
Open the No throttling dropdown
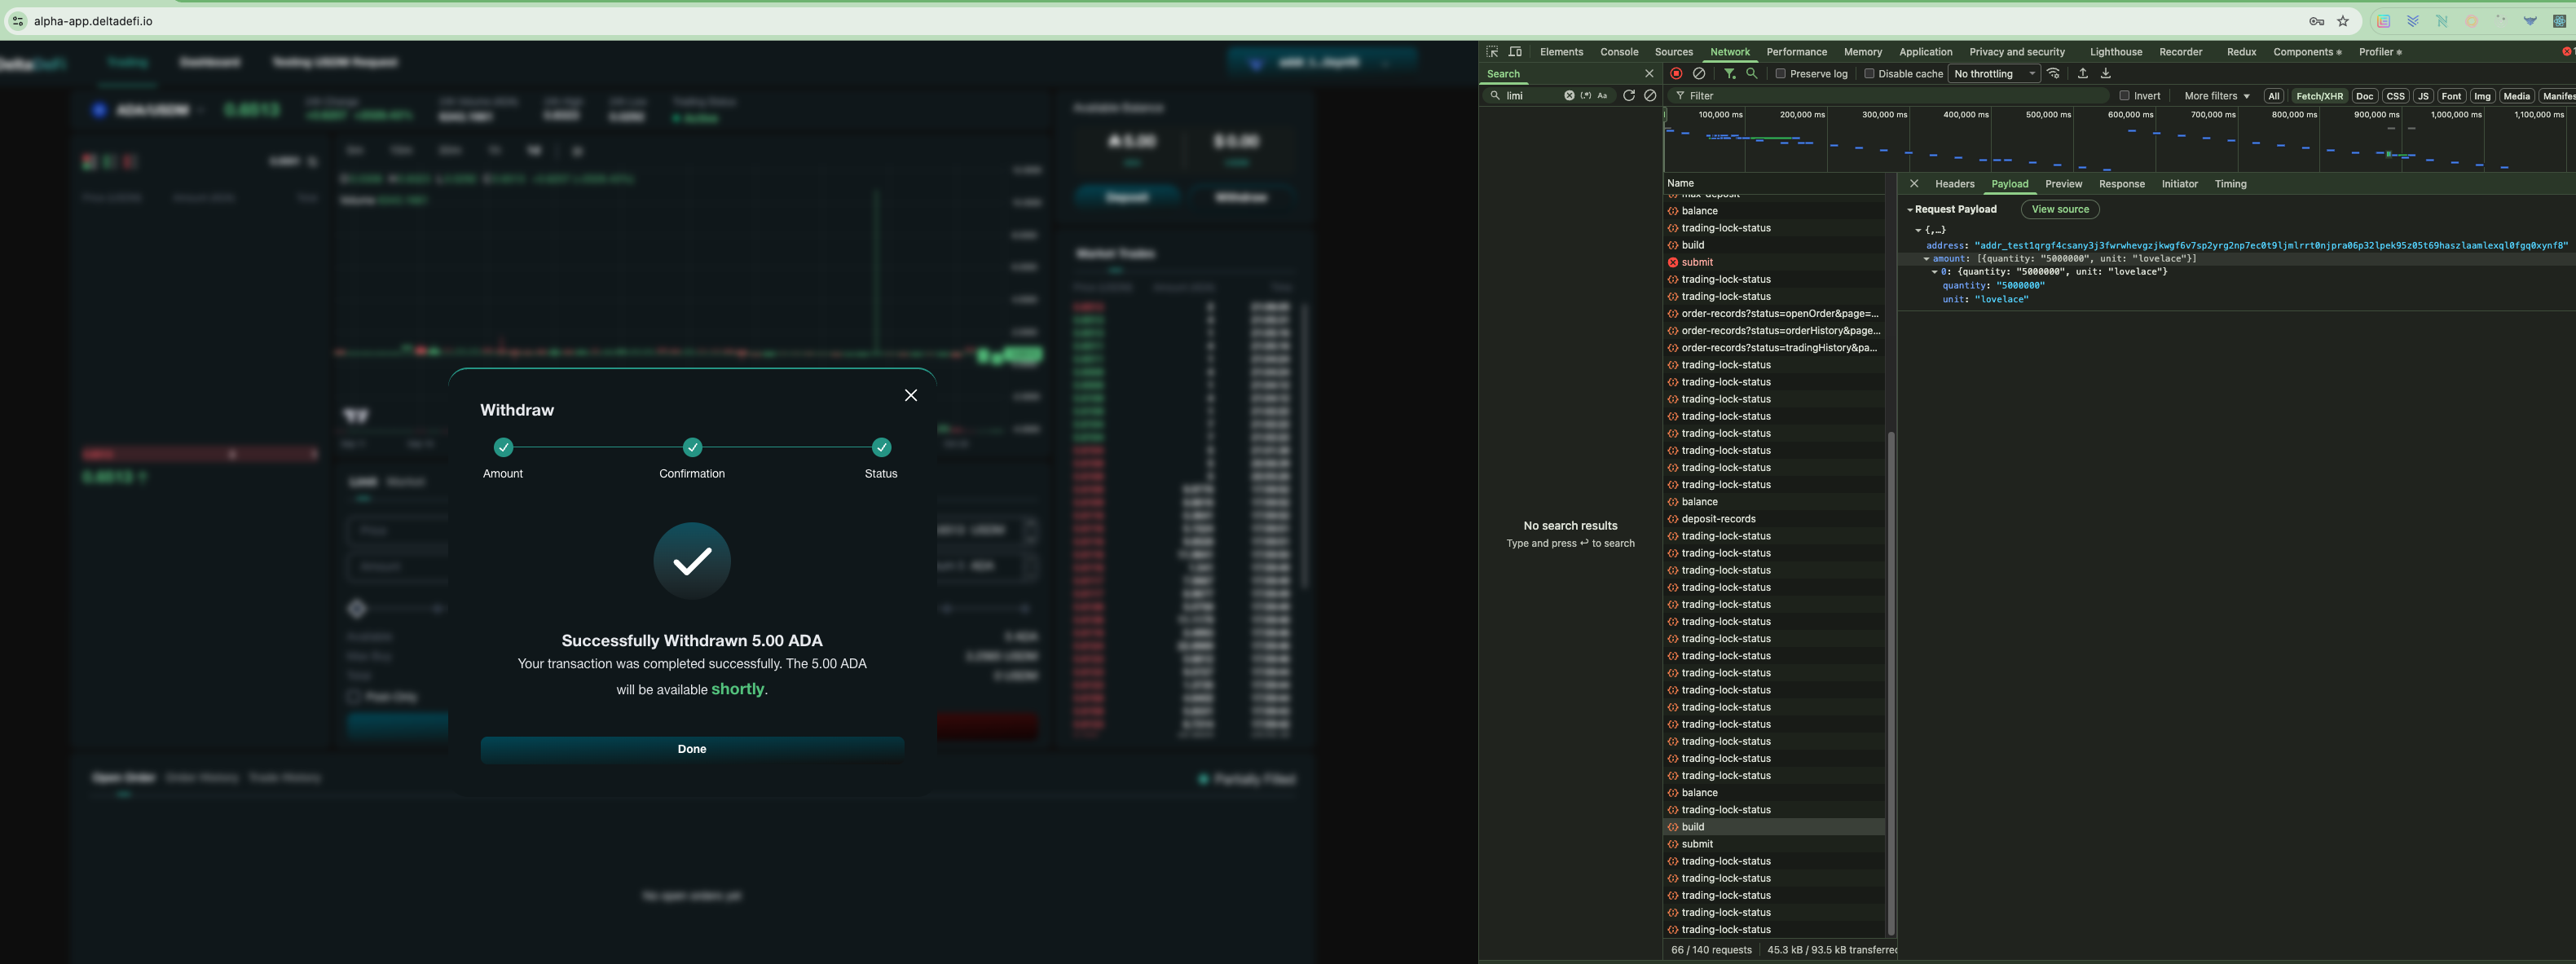pyautogui.click(x=1994, y=74)
